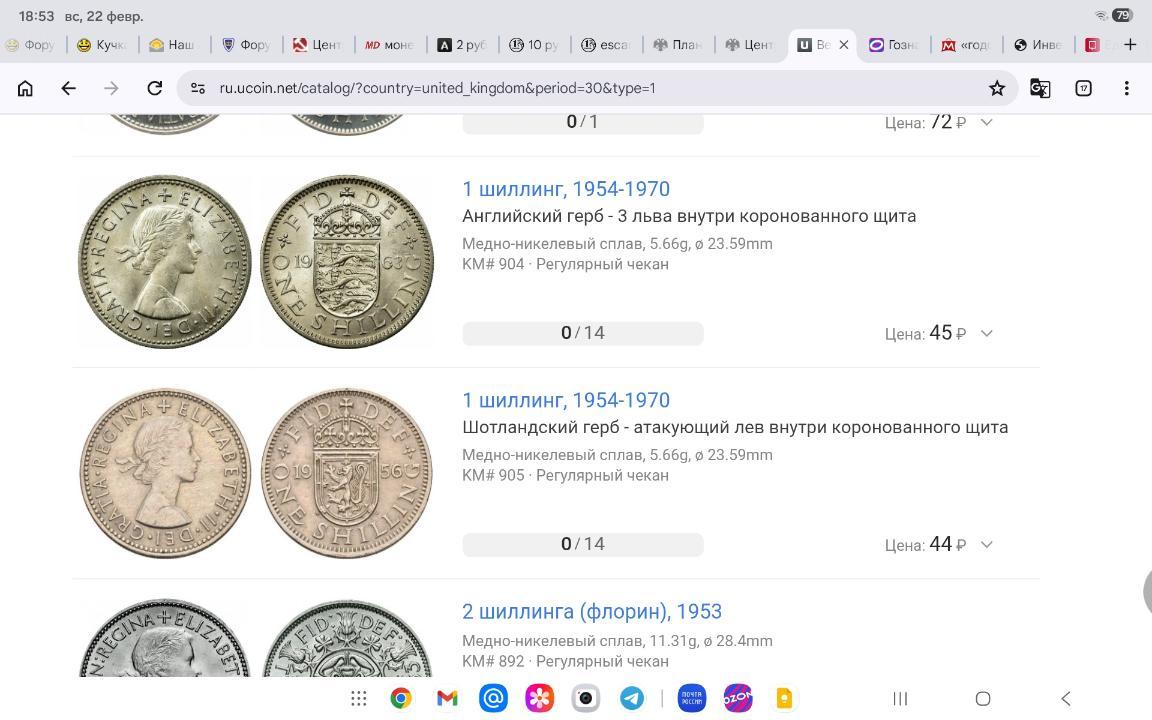Open the Ozon app in the taskbar
The width and height of the screenshot is (1152, 720).
pyautogui.click(x=738, y=698)
